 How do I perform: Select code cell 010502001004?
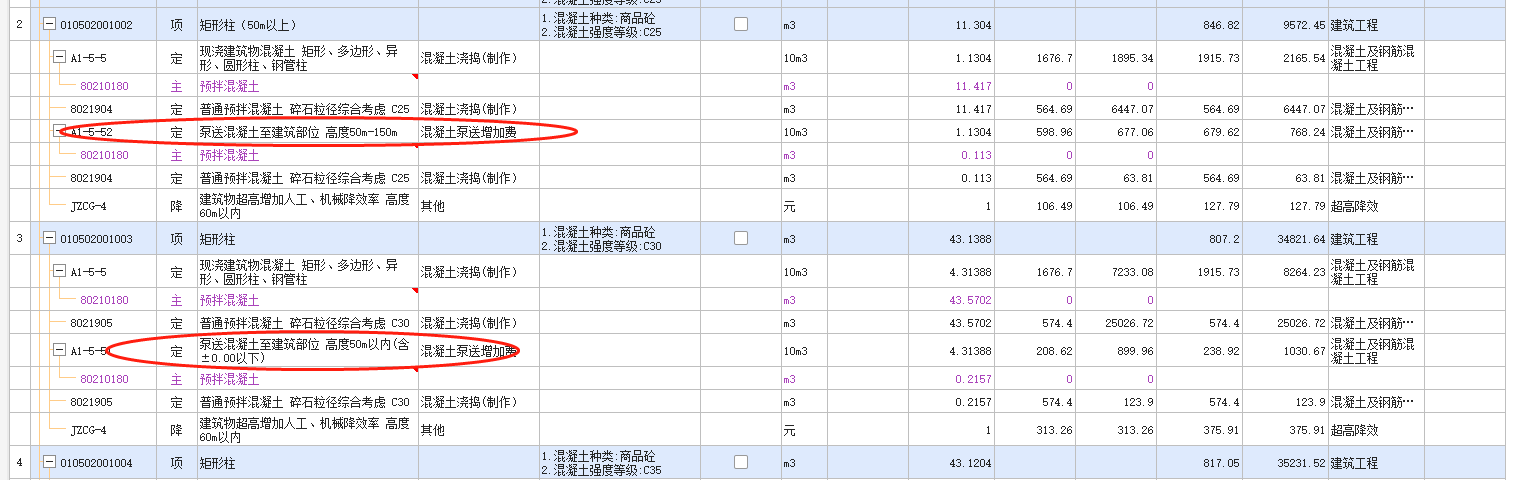coord(96,463)
